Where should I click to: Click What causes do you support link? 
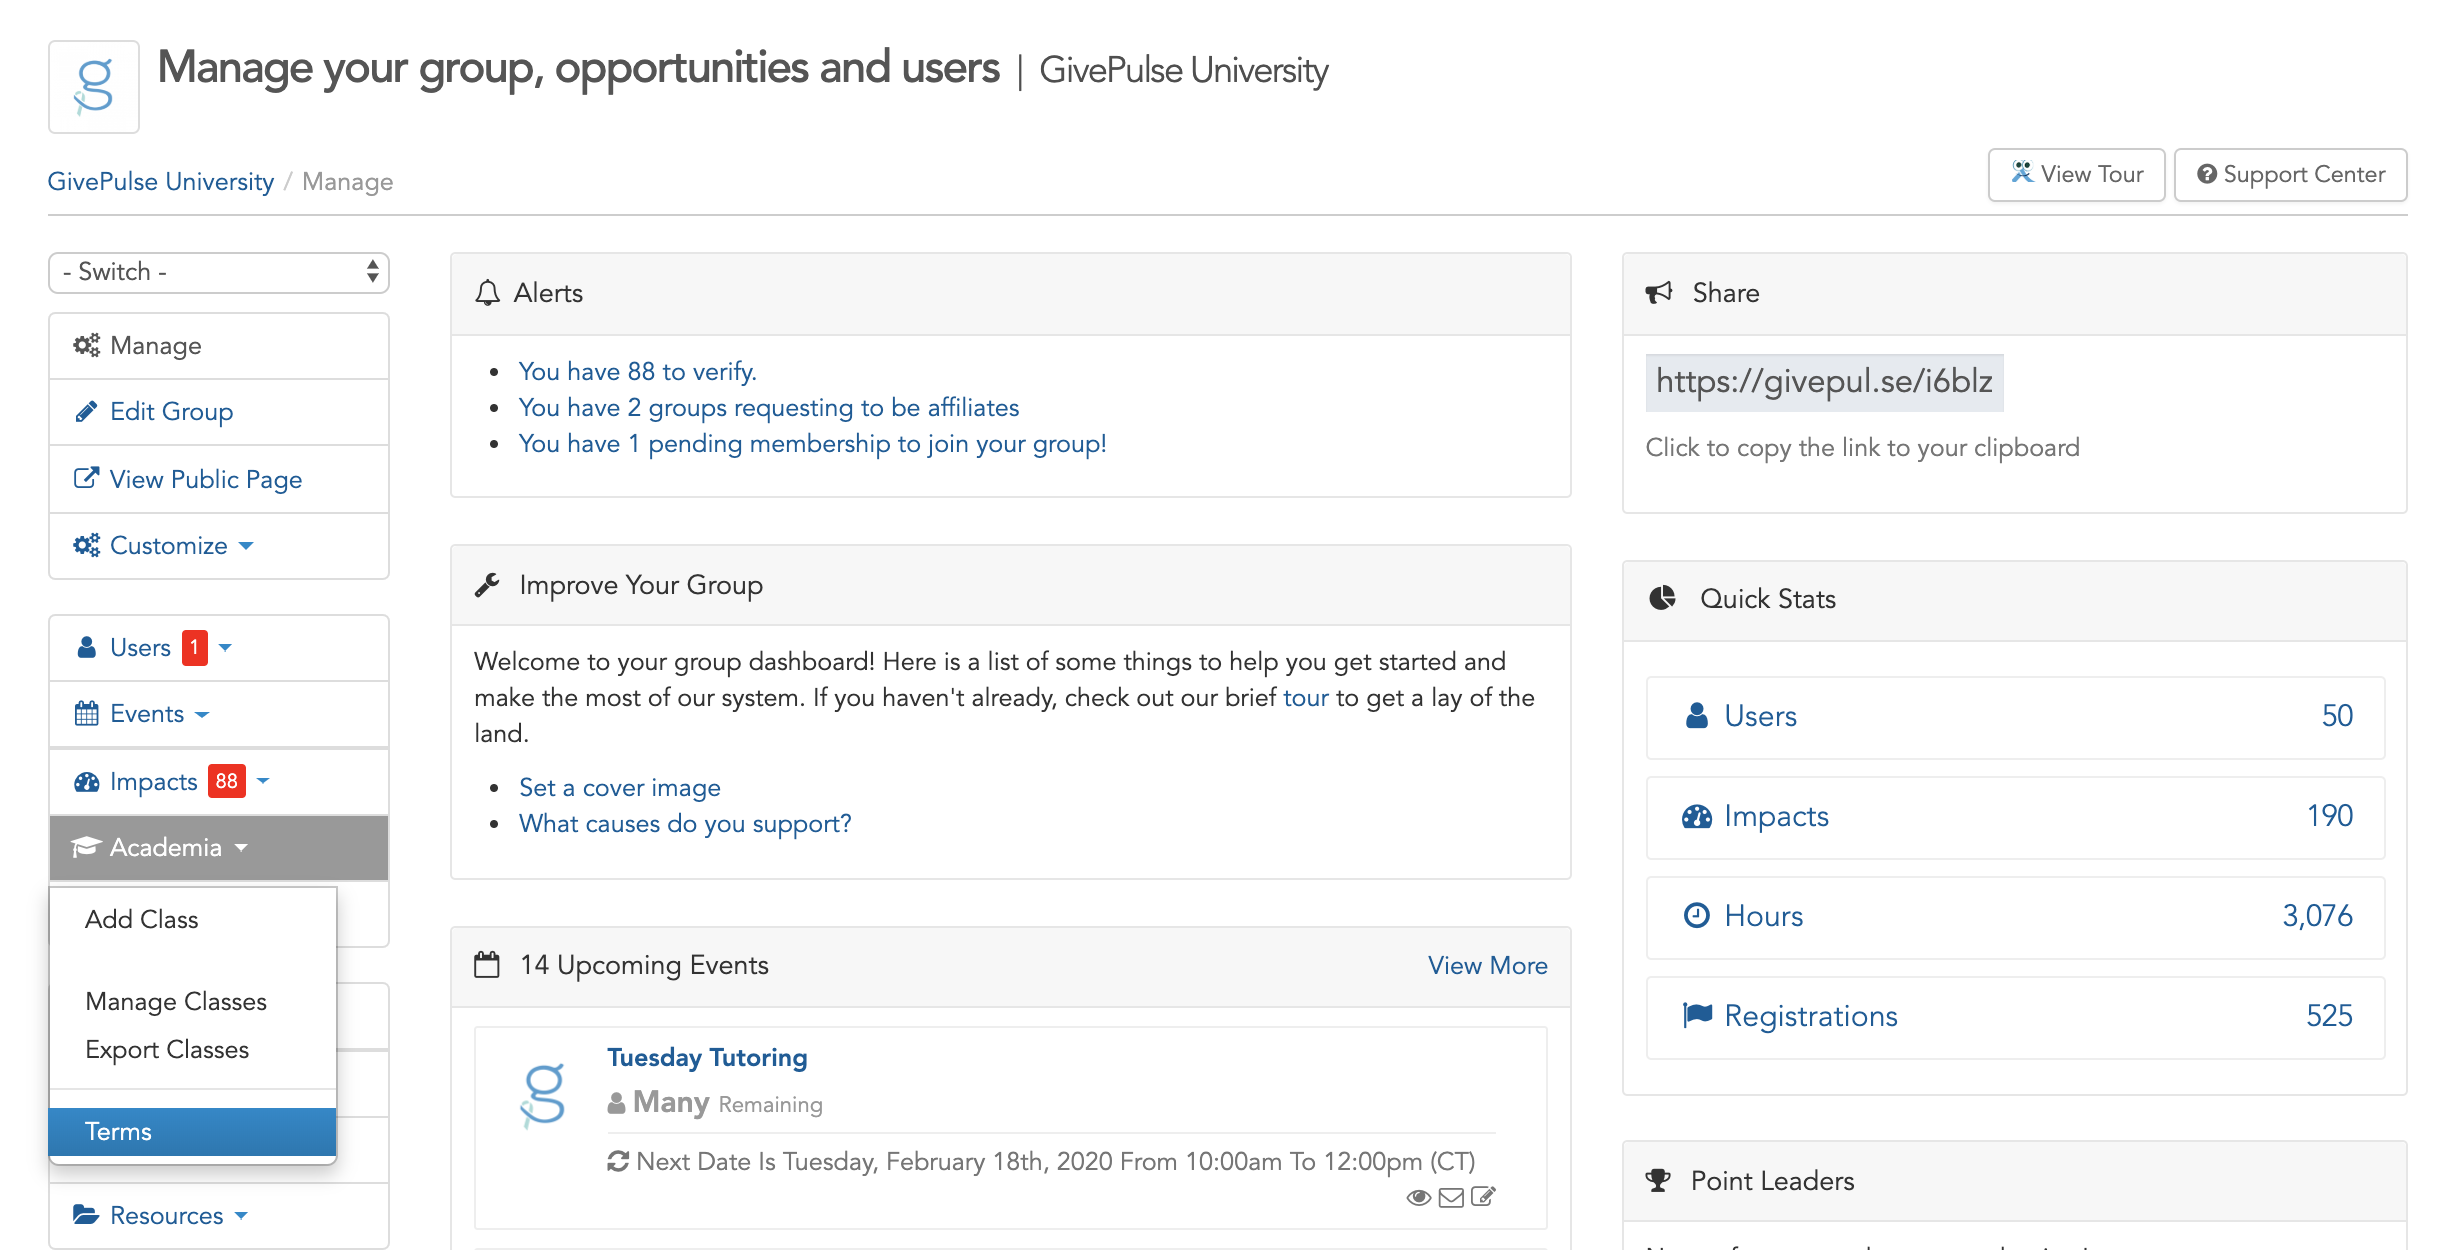(685, 823)
